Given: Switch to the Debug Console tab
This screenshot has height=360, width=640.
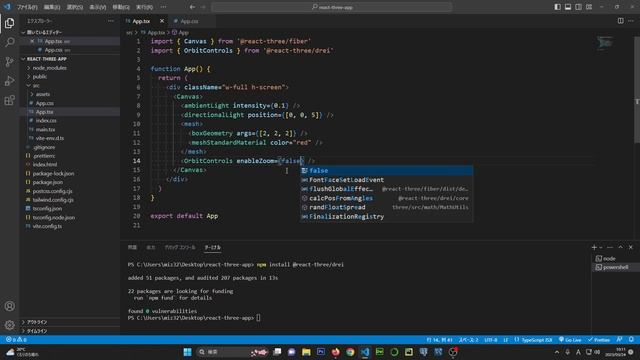Looking at the screenshot, I should [180, 247].
